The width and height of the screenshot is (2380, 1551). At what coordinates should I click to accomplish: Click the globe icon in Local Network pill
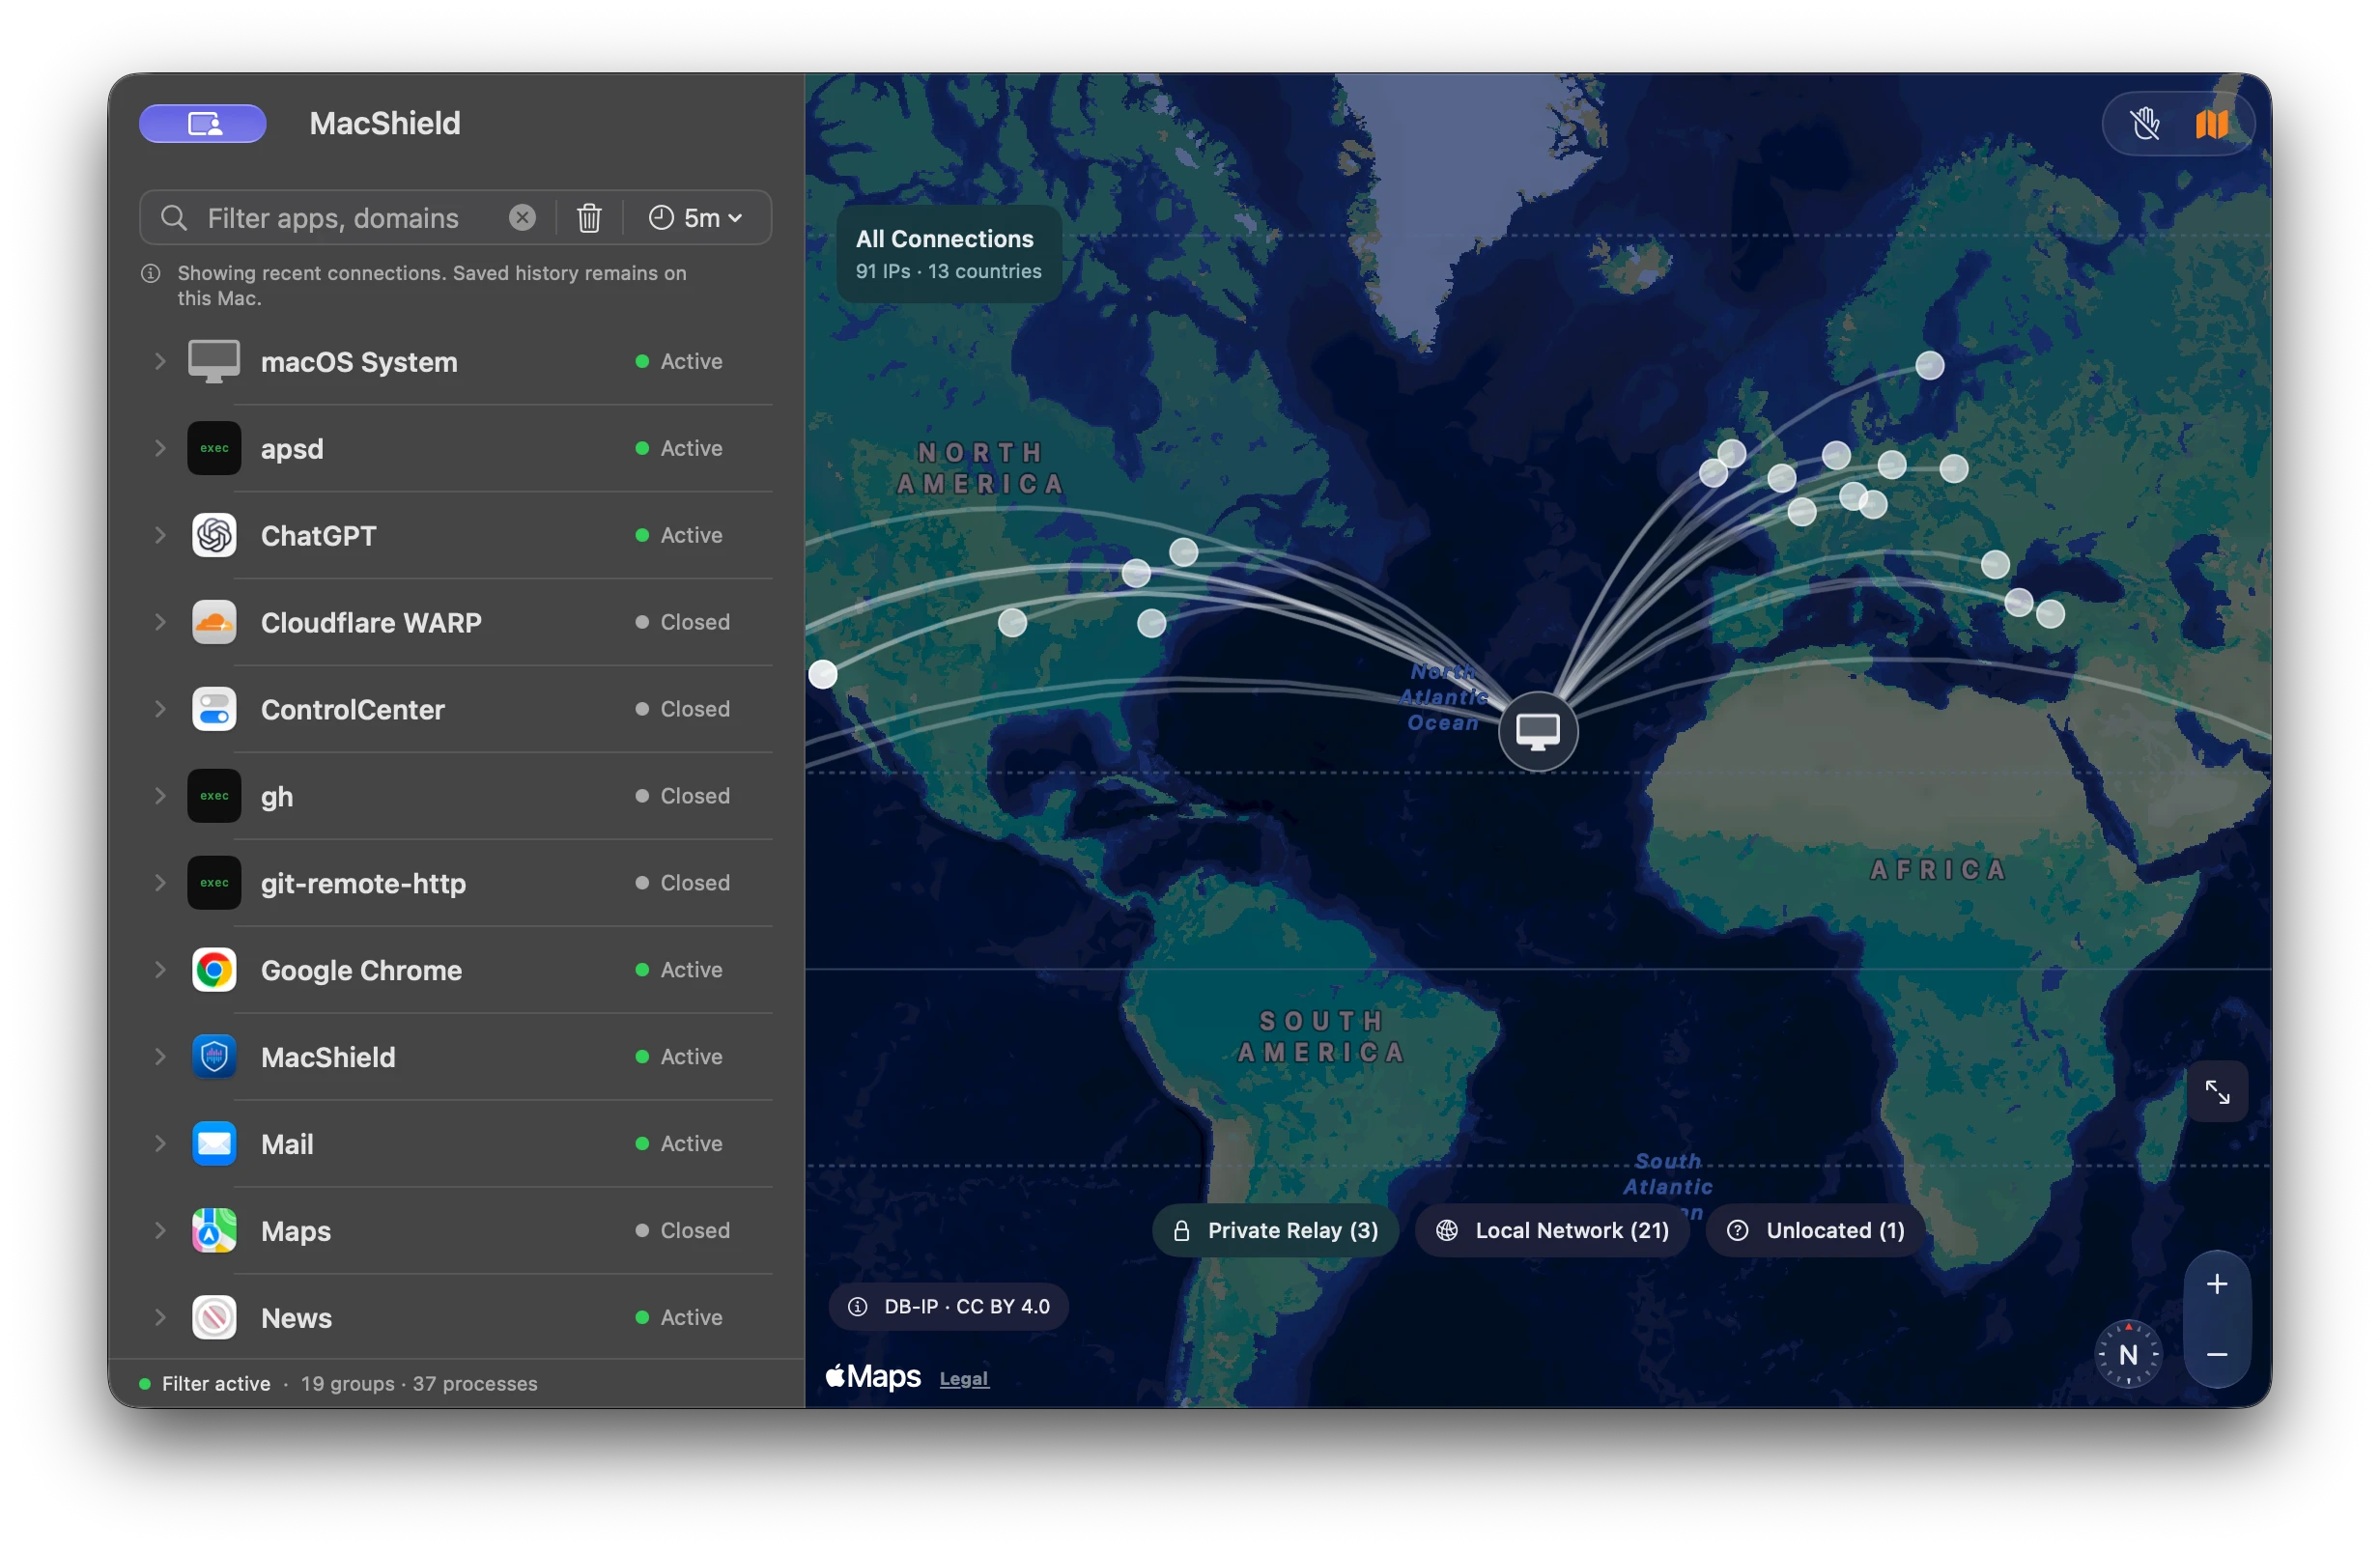[x=1447, y=1231]
